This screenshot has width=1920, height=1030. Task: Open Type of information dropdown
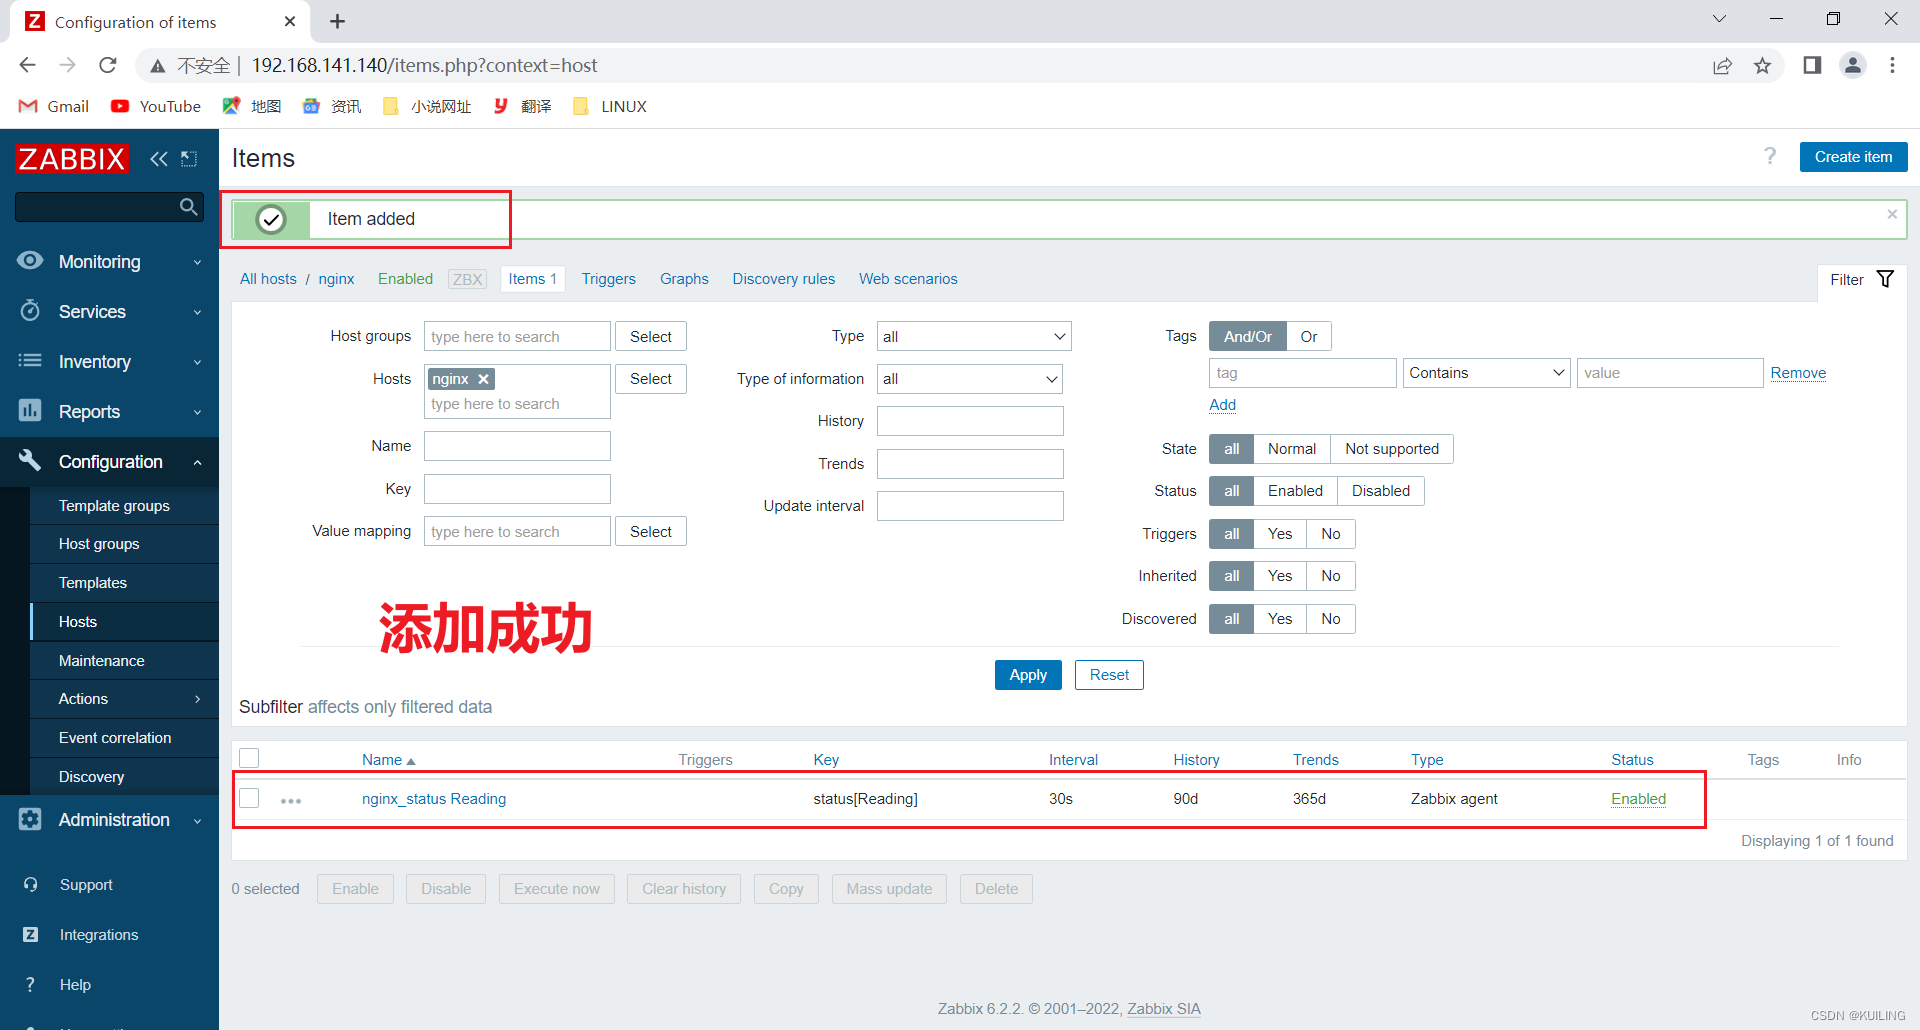(x=969, y=379)
